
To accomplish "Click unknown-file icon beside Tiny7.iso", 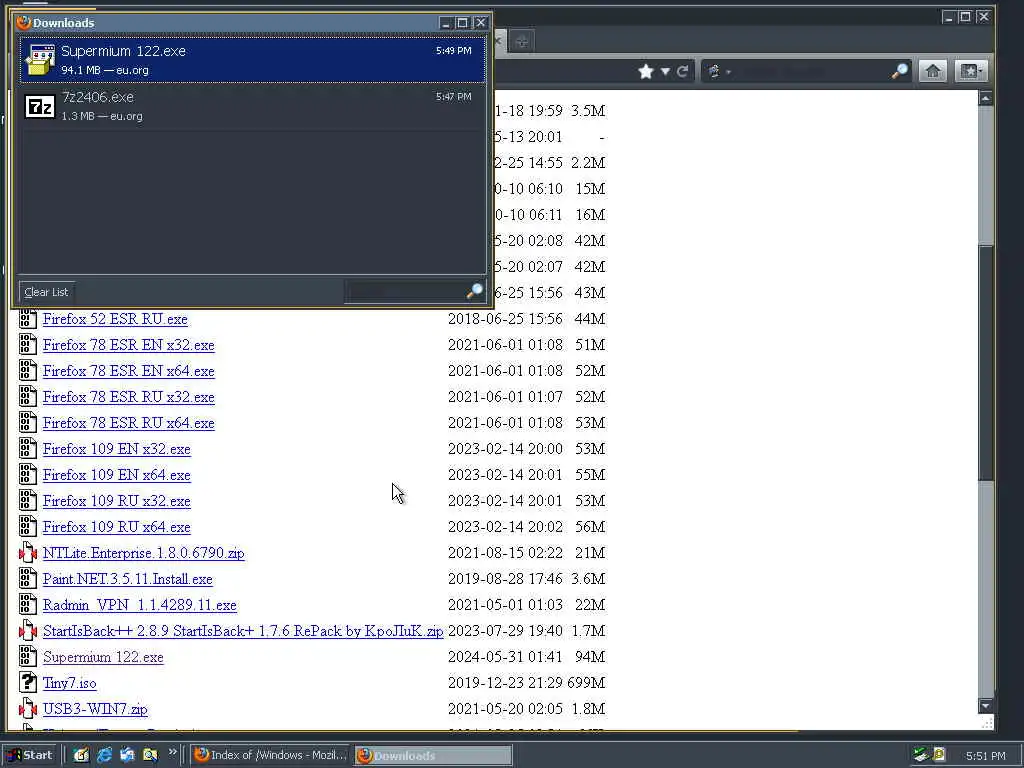I will (27, 682).
